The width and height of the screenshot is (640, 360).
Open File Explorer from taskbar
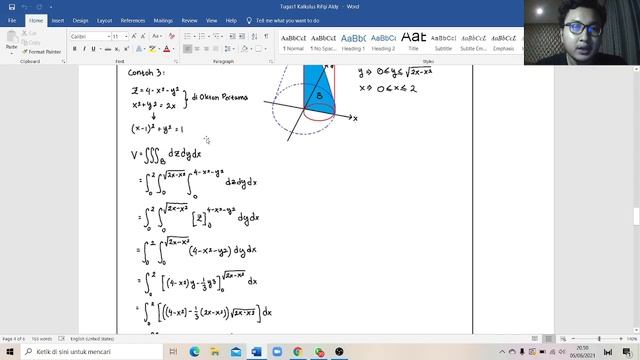point(215,351)
